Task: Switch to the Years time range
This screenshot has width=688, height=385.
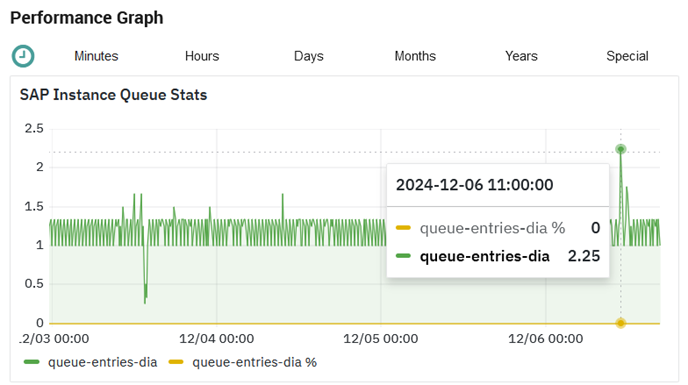Action: click(x=521, y=56)
